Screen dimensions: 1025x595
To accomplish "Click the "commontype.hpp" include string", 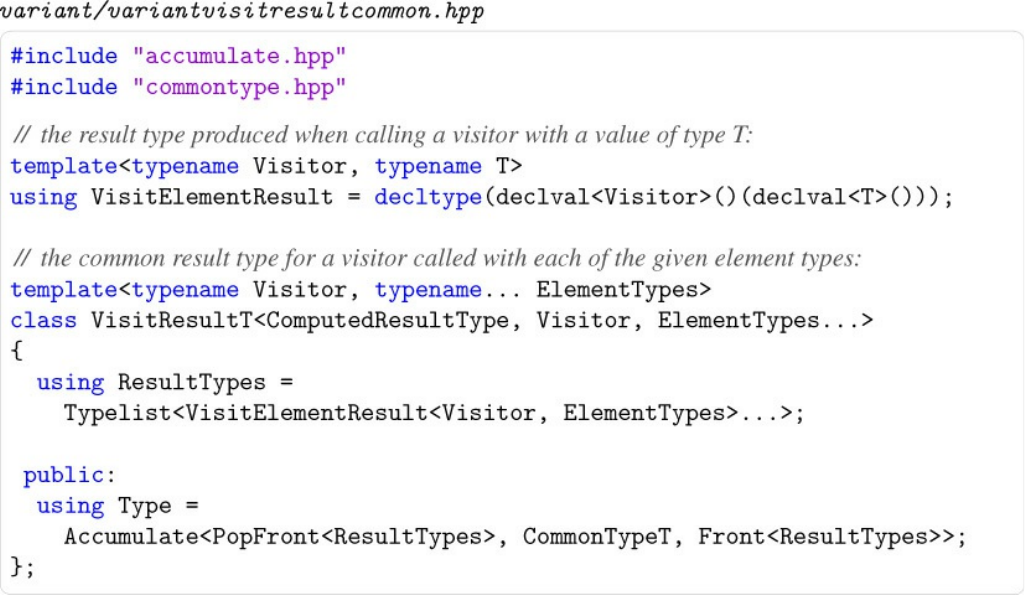I will pos(240,87).
